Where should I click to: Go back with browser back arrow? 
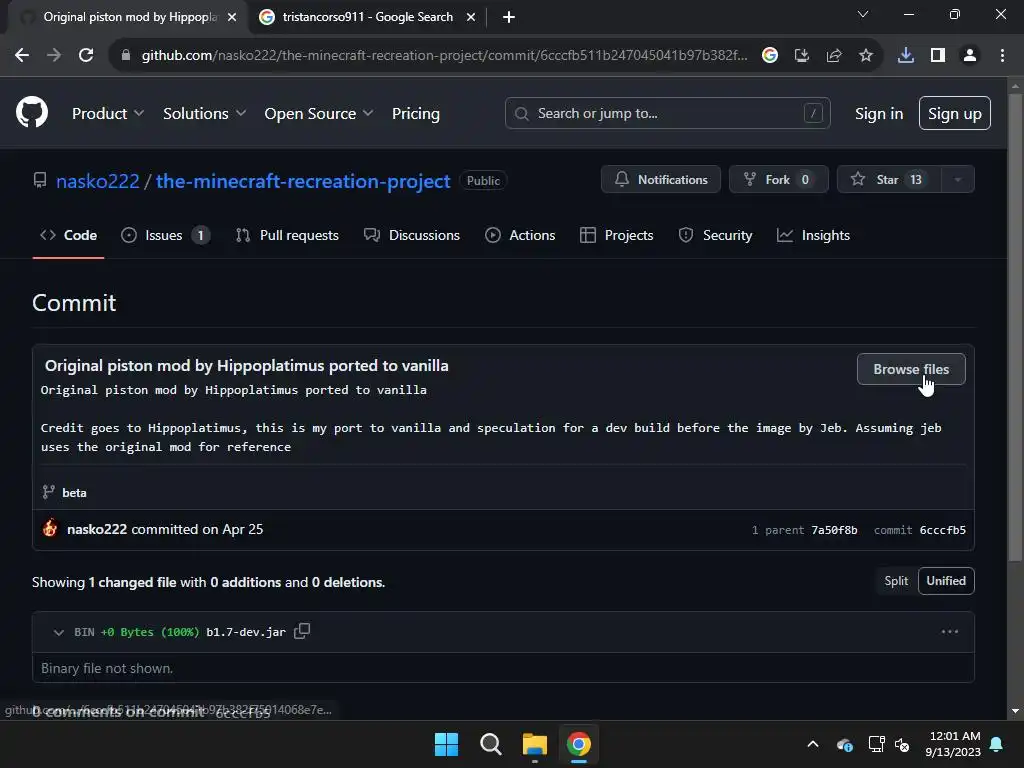[22, 56]
